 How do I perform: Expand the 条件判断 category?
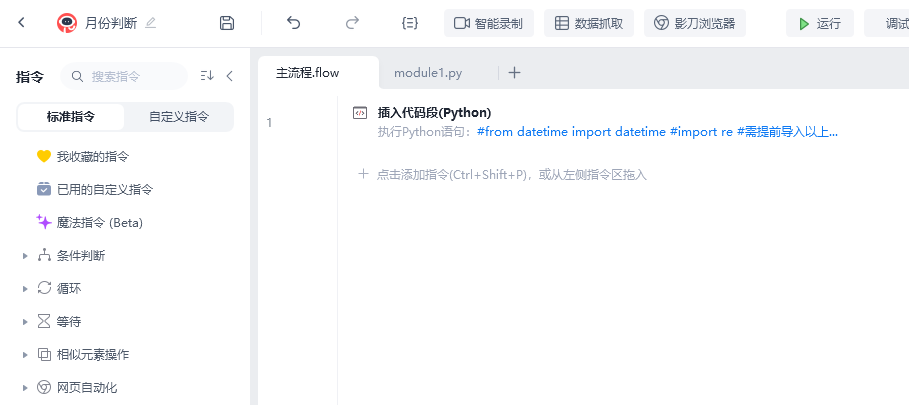point(25,256)
